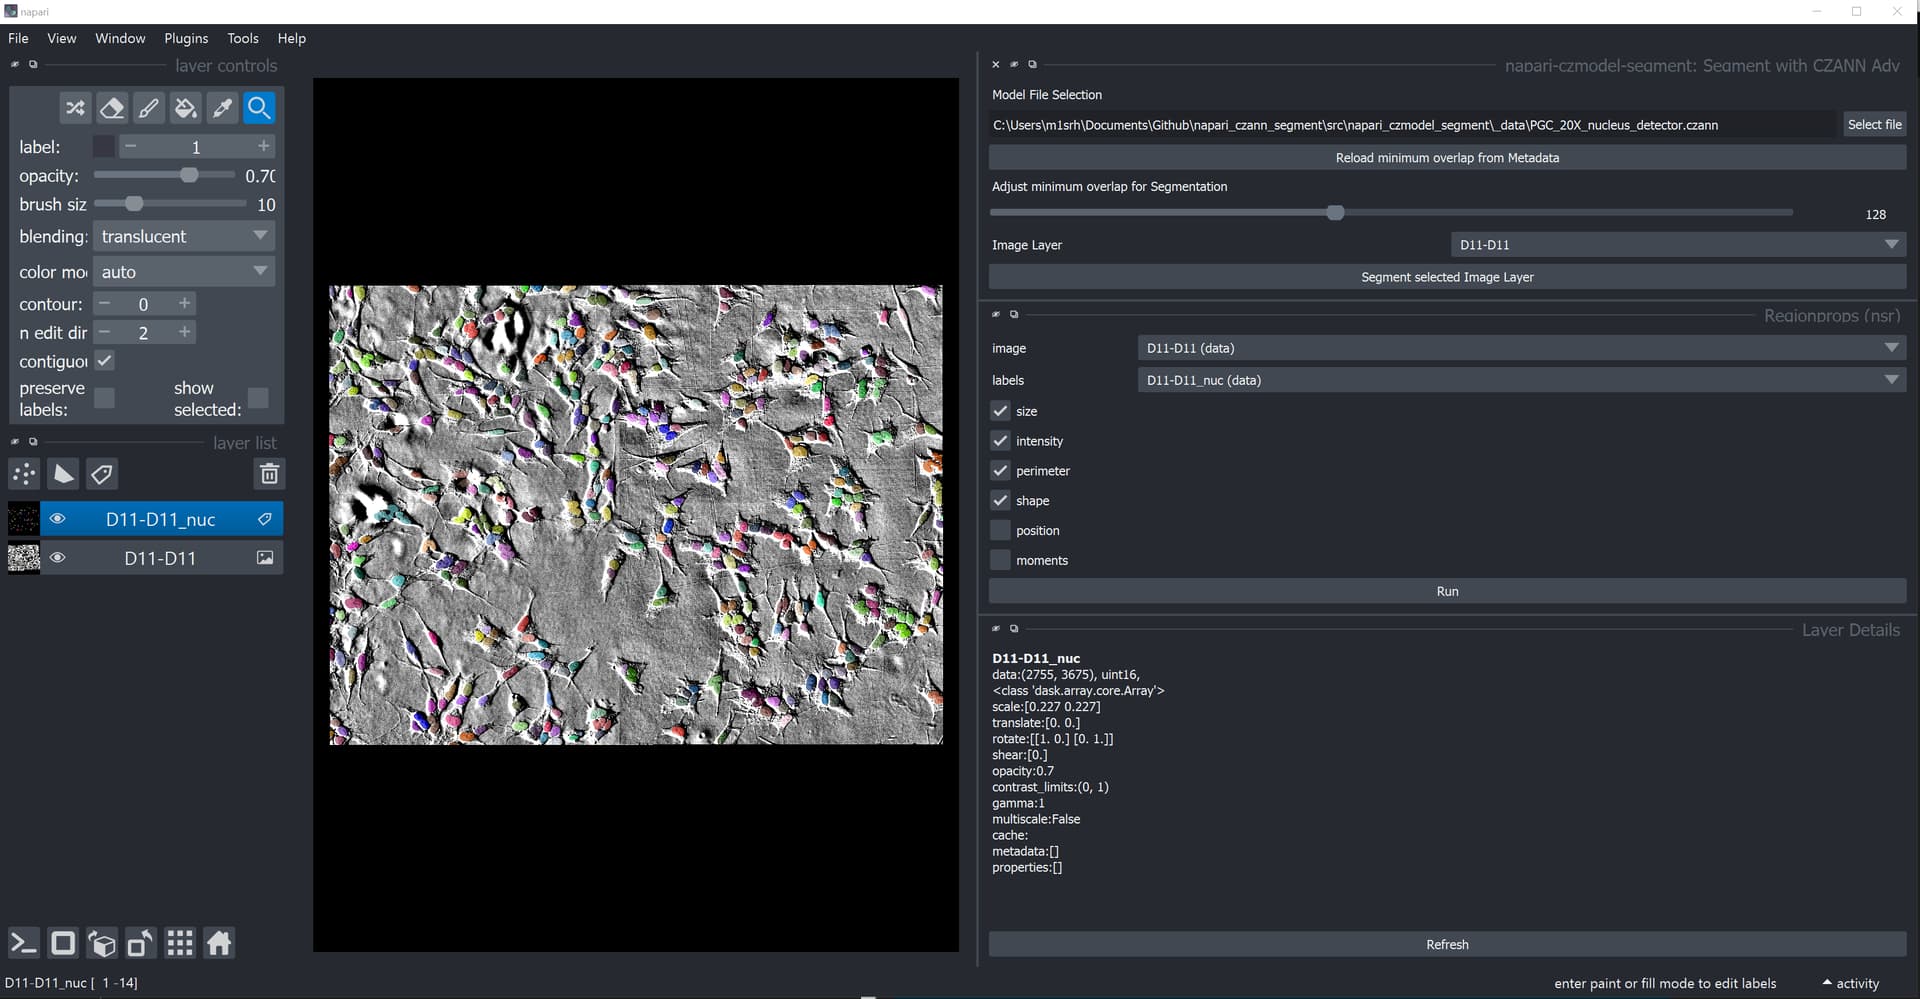Expand the Image Layer dropdown
1920x999 pixels.
point(1677,245)
